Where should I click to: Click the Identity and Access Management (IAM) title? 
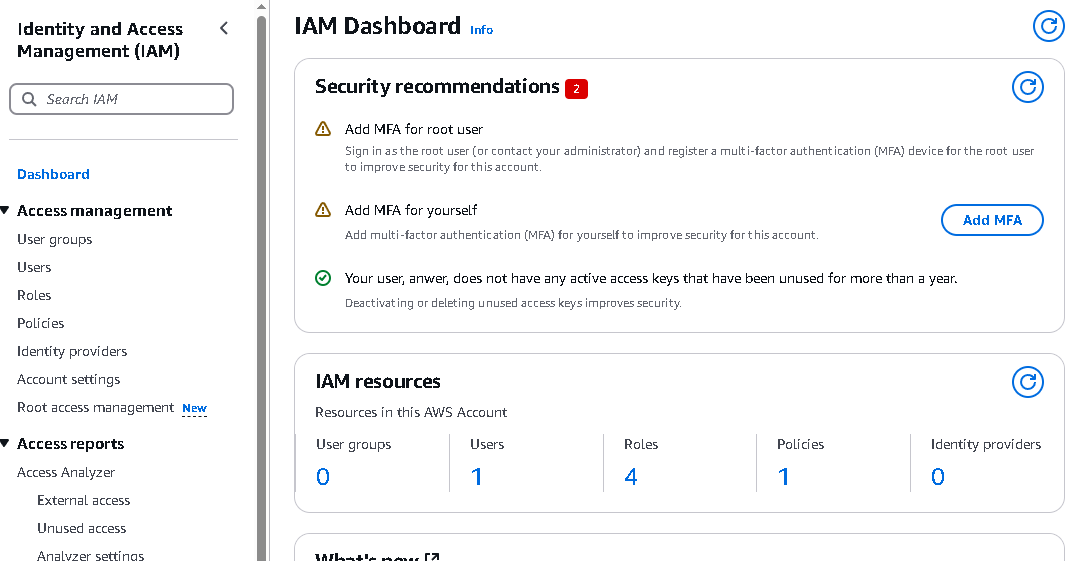(100, 40)
